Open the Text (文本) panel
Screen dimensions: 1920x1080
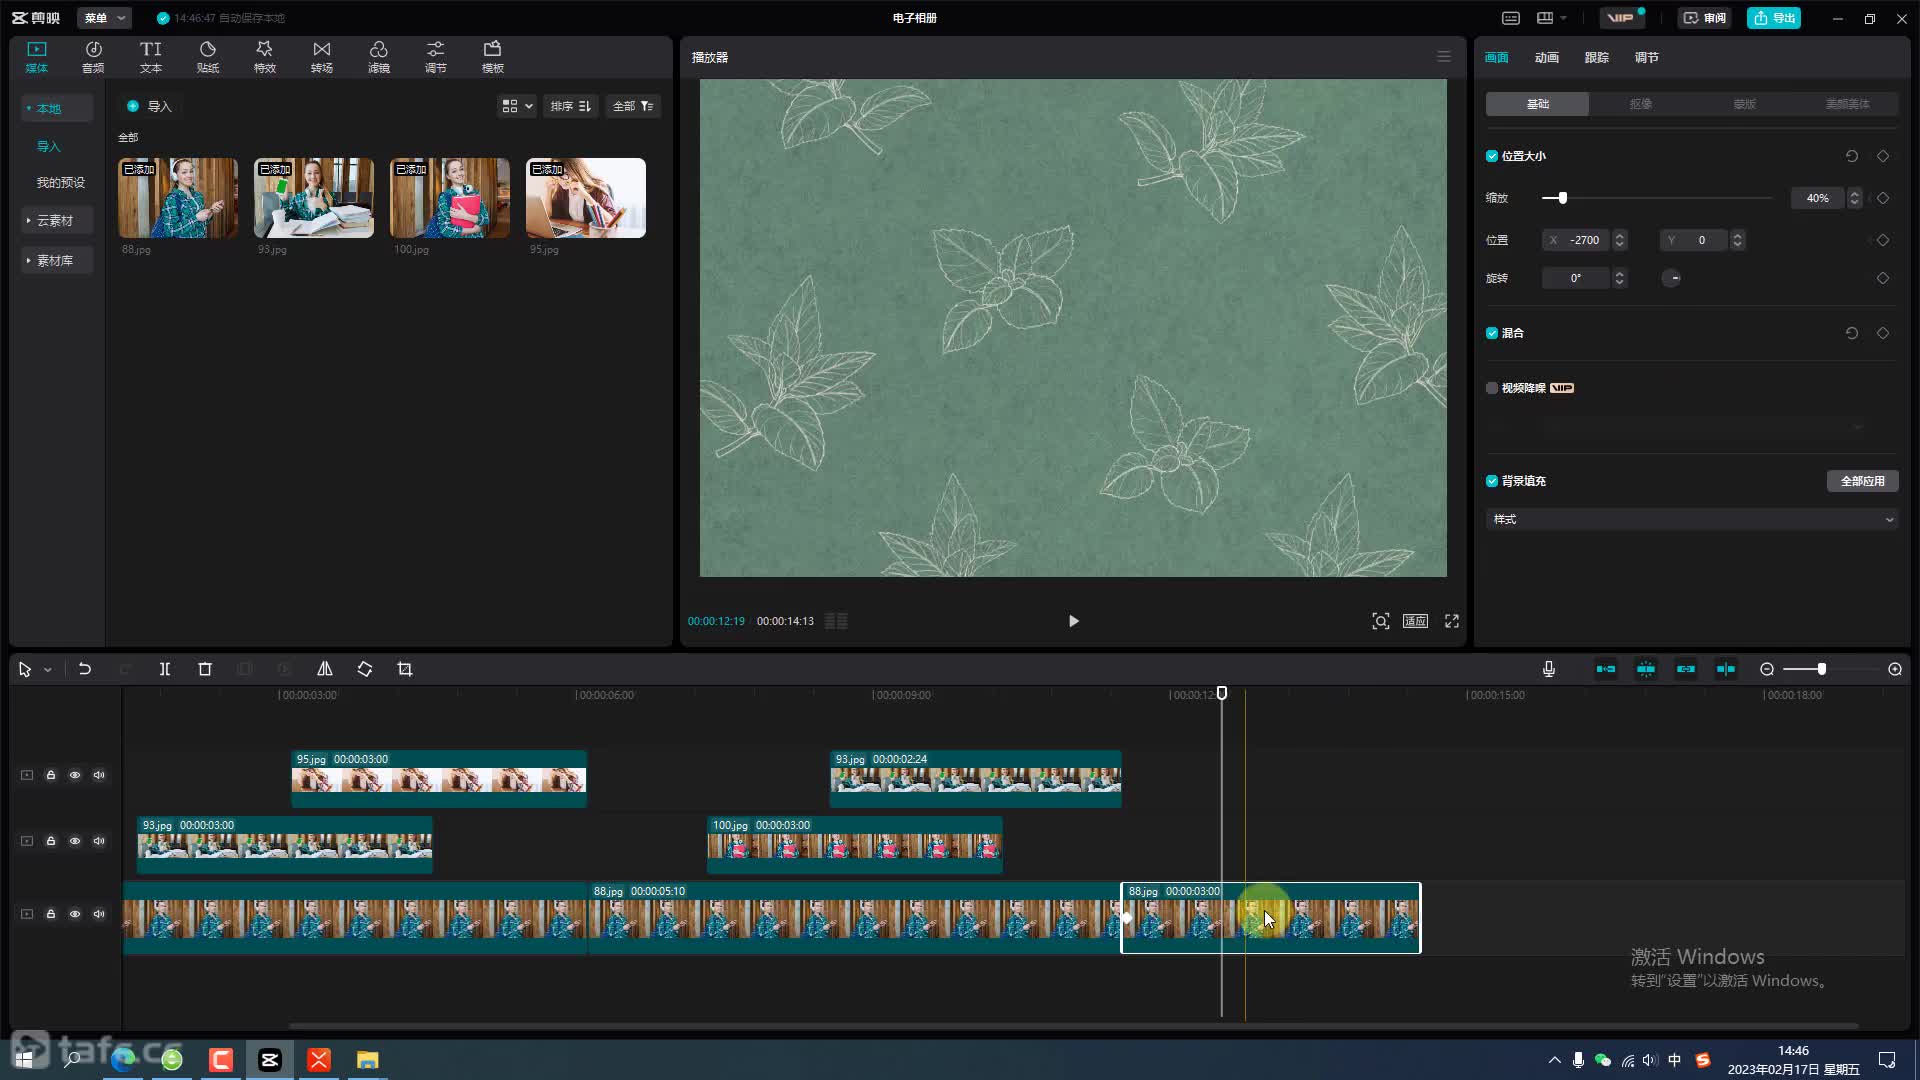tap(150, 57)
